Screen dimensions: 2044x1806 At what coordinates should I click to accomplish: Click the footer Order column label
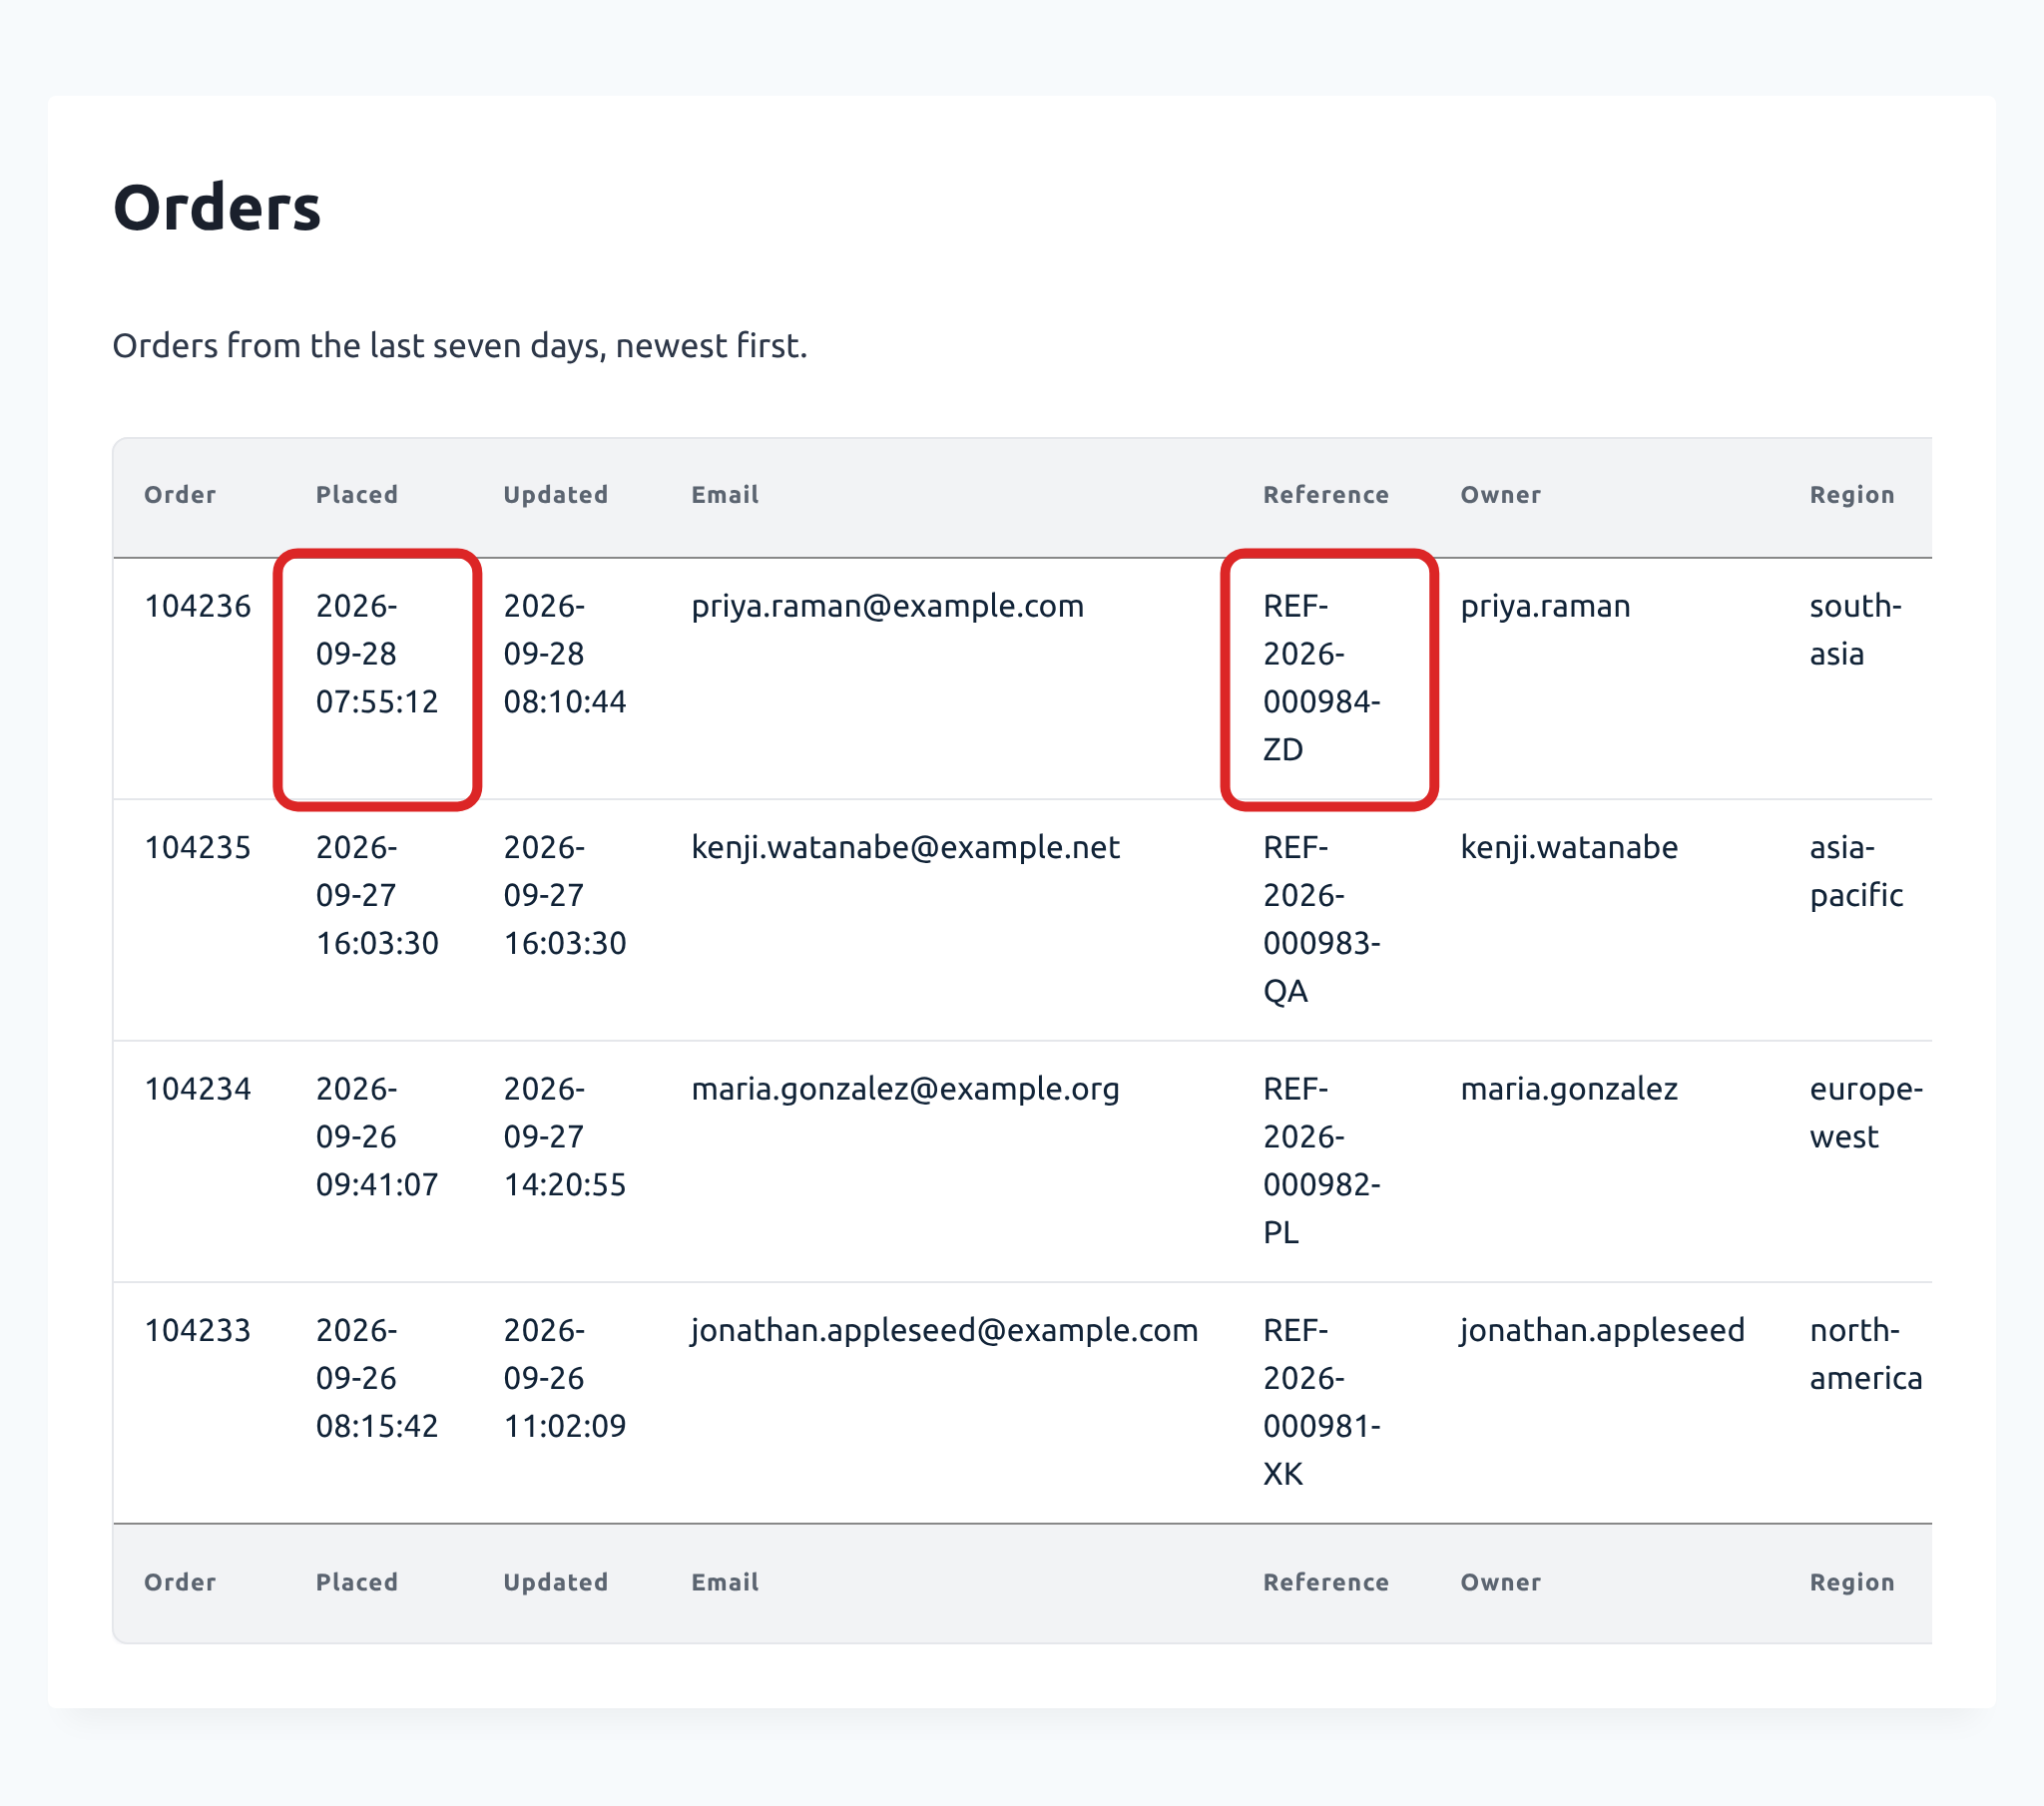coord(180,1582)
